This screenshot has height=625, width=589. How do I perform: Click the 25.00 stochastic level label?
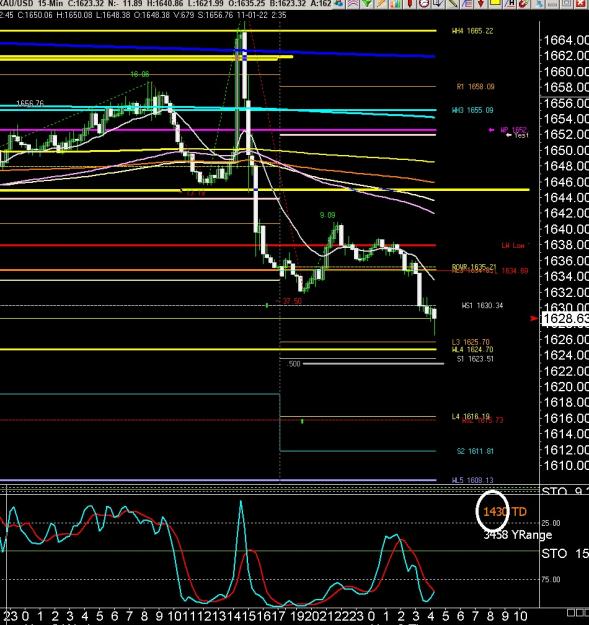551,523
